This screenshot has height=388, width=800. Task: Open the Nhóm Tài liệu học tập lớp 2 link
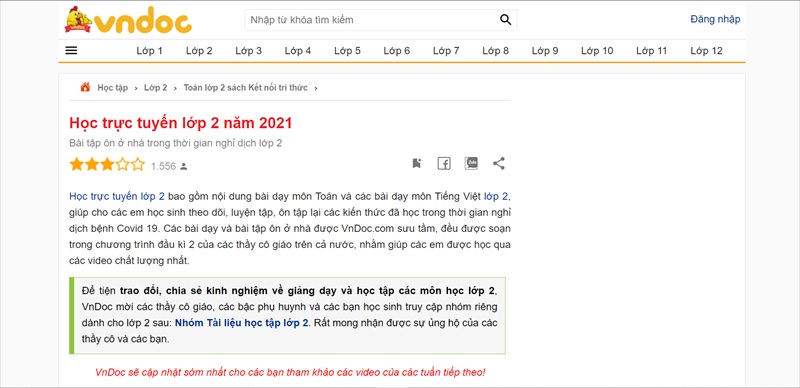click(241, 323)
